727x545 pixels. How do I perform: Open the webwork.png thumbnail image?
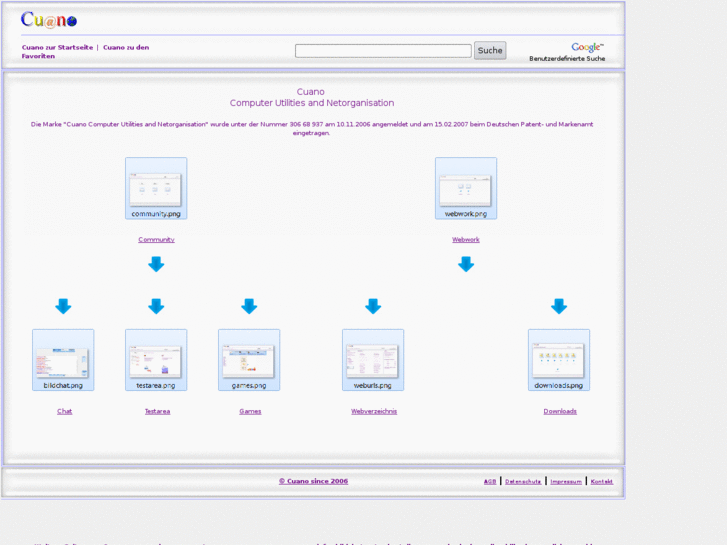(466, 188)
